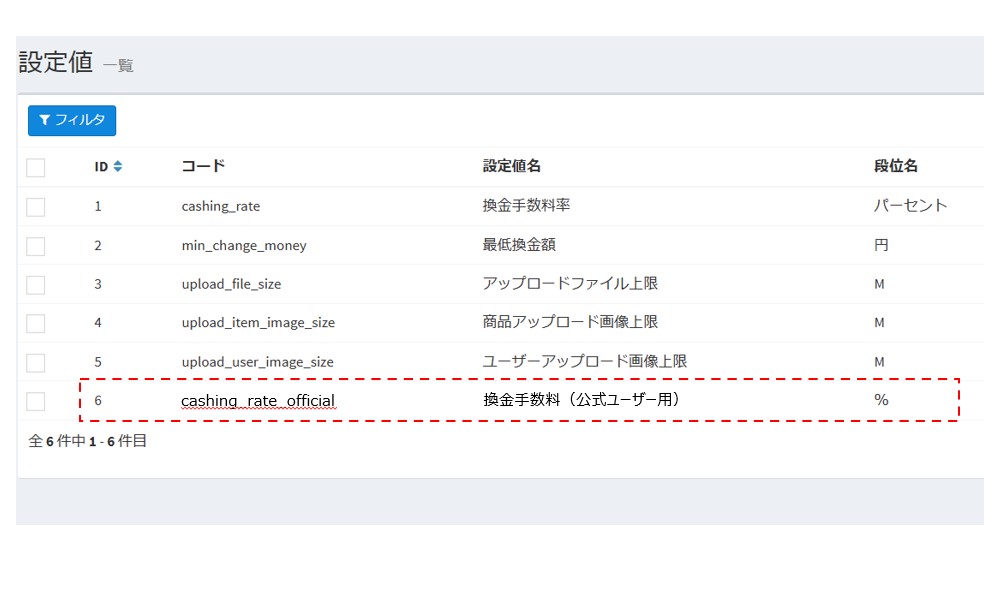Image resolution: width=984 pixels, height=602 pixels.
Task: Click the ID column sort arrows icon
Action: tap(118, 167)
